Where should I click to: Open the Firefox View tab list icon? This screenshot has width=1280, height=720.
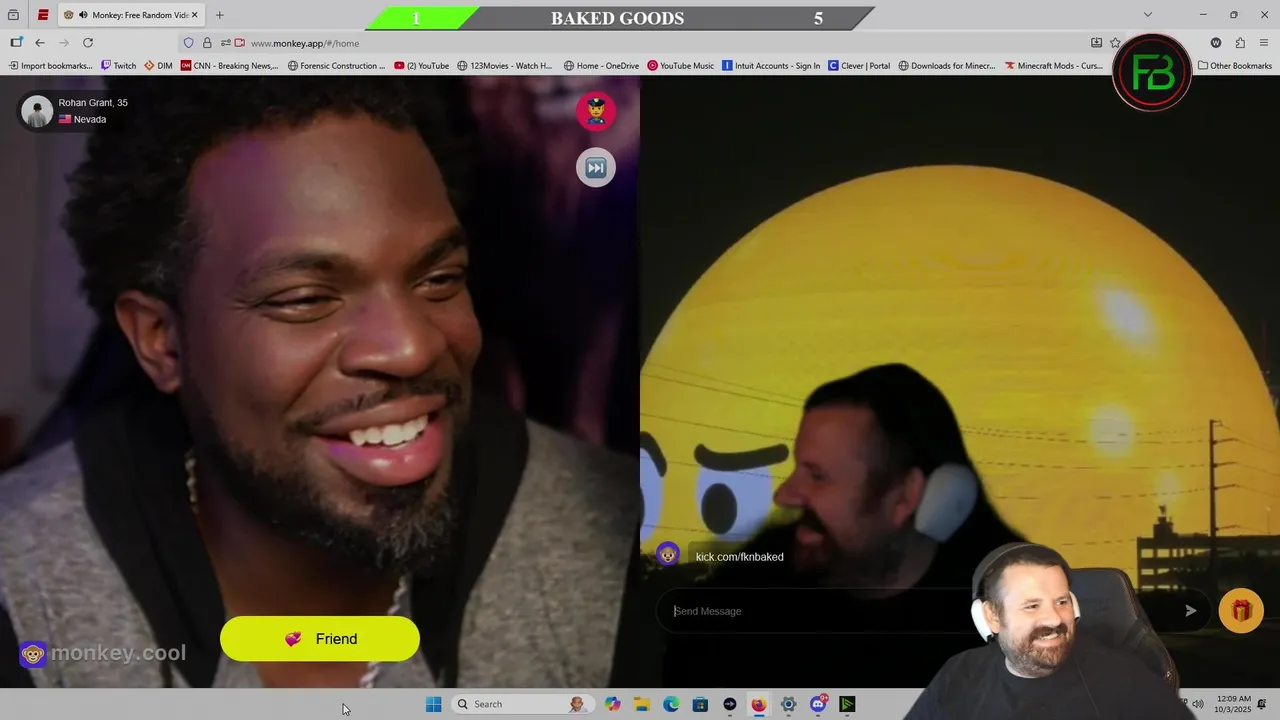point(13,15)
